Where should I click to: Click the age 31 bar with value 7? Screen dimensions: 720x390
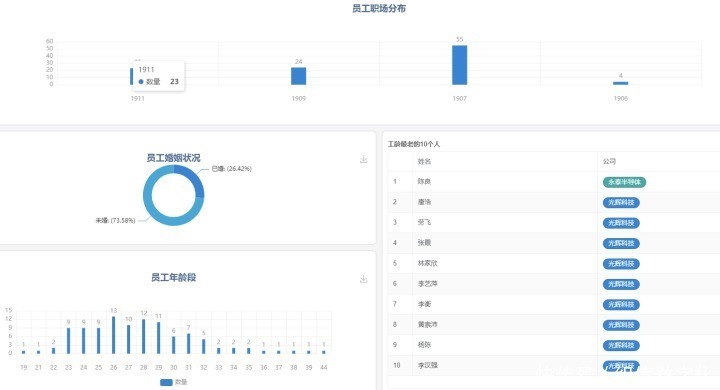(x=188, y=344)
